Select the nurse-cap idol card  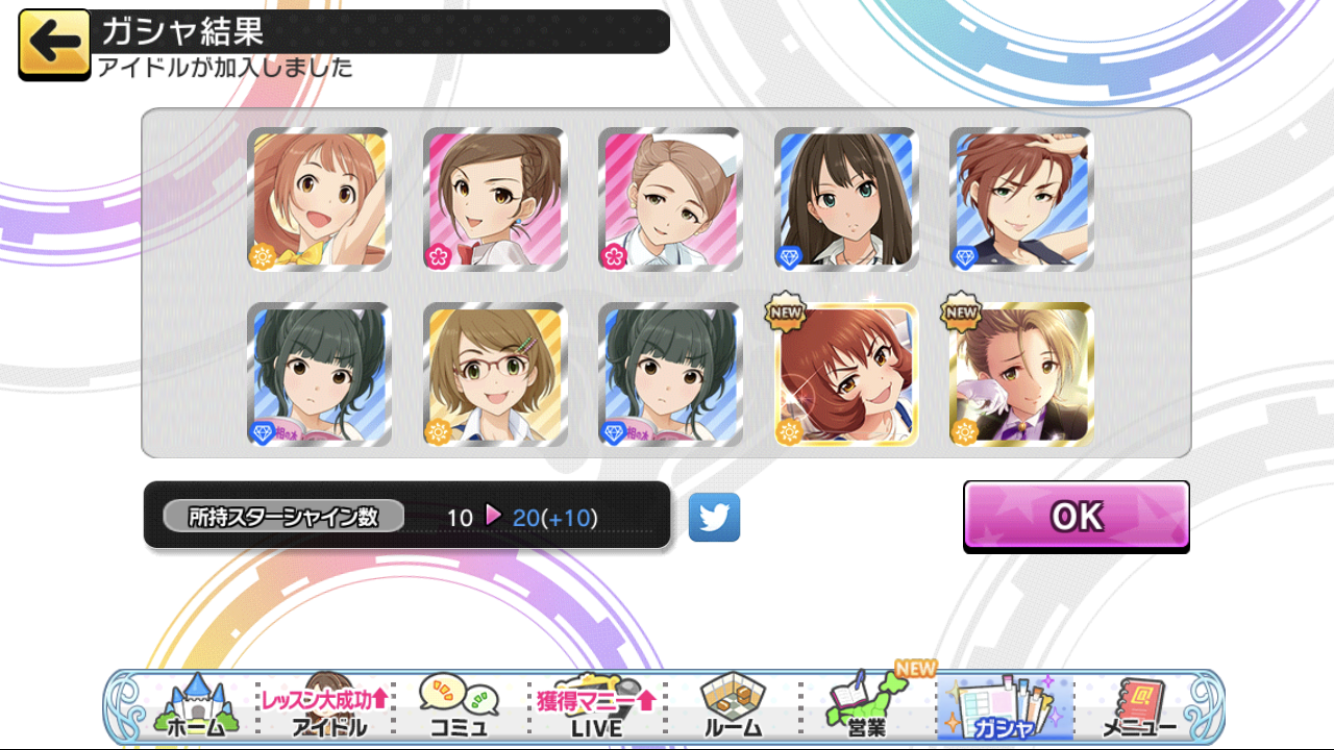click(670, 199)
